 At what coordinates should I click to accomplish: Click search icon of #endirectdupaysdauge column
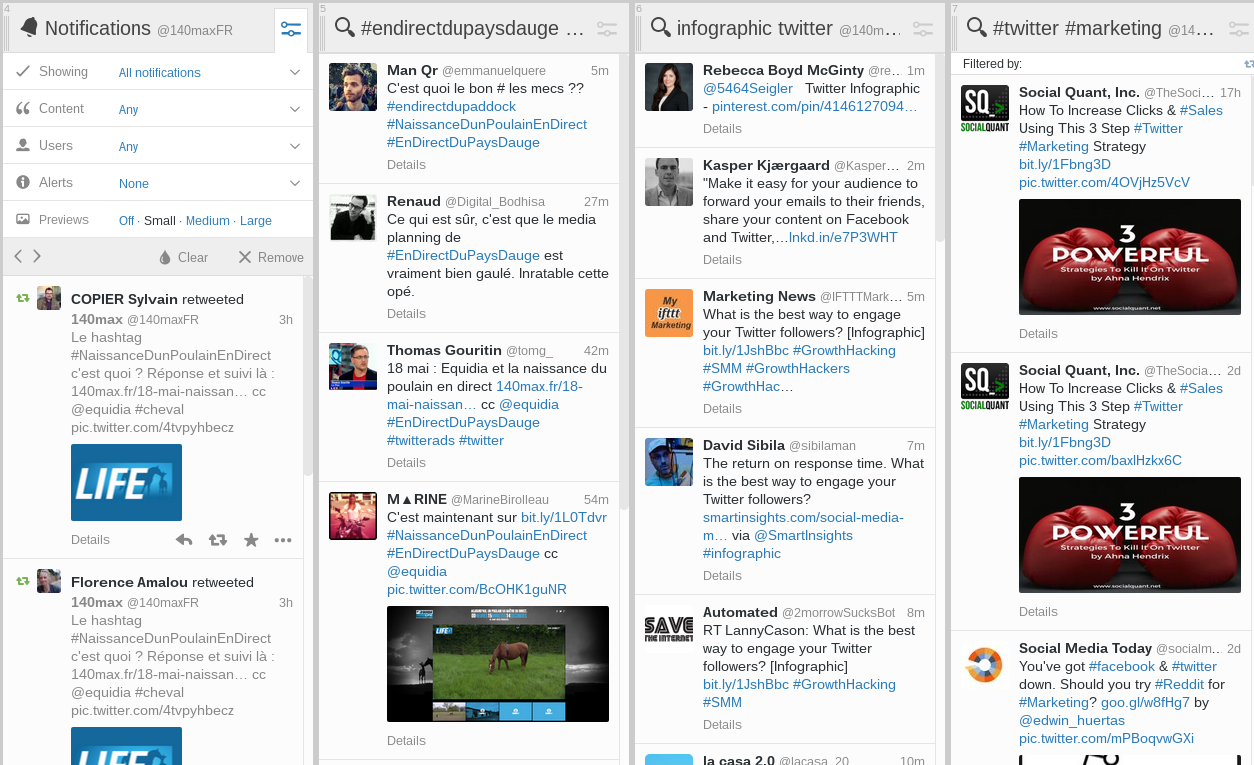coord(345,28)
